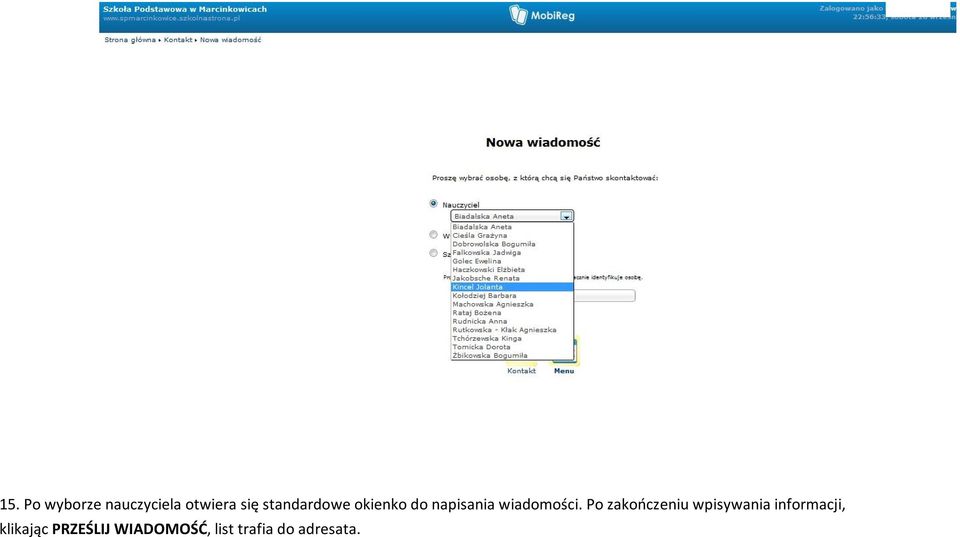Open Kontakt breadcrumb link

click(178, 40)
